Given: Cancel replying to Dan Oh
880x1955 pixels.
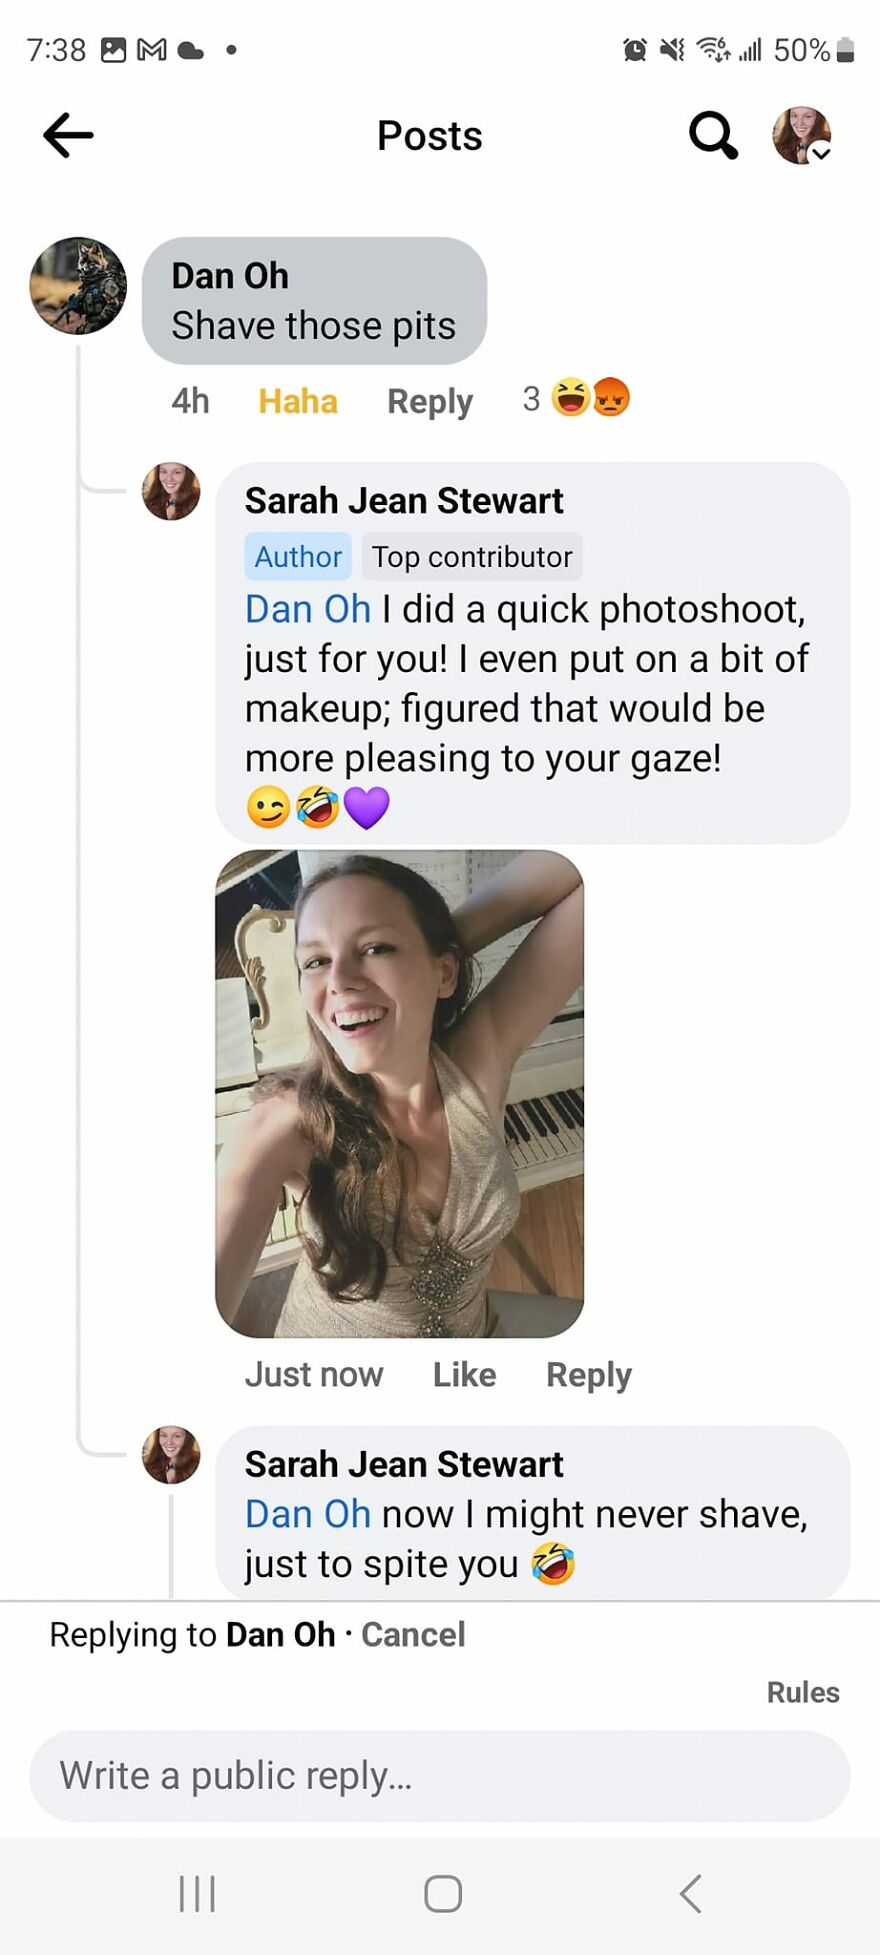Looking at the screenshot, I should point(412,1633).
